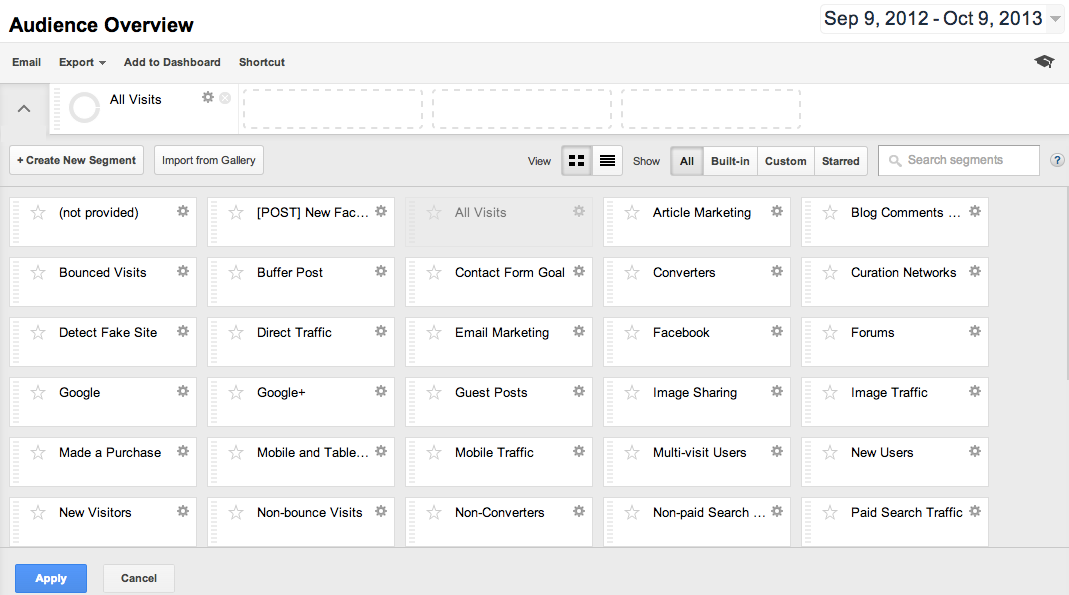The height and width of the screenshot is (595, 1069).
Task: Switch segments to grid view
Action: point(577,159)
